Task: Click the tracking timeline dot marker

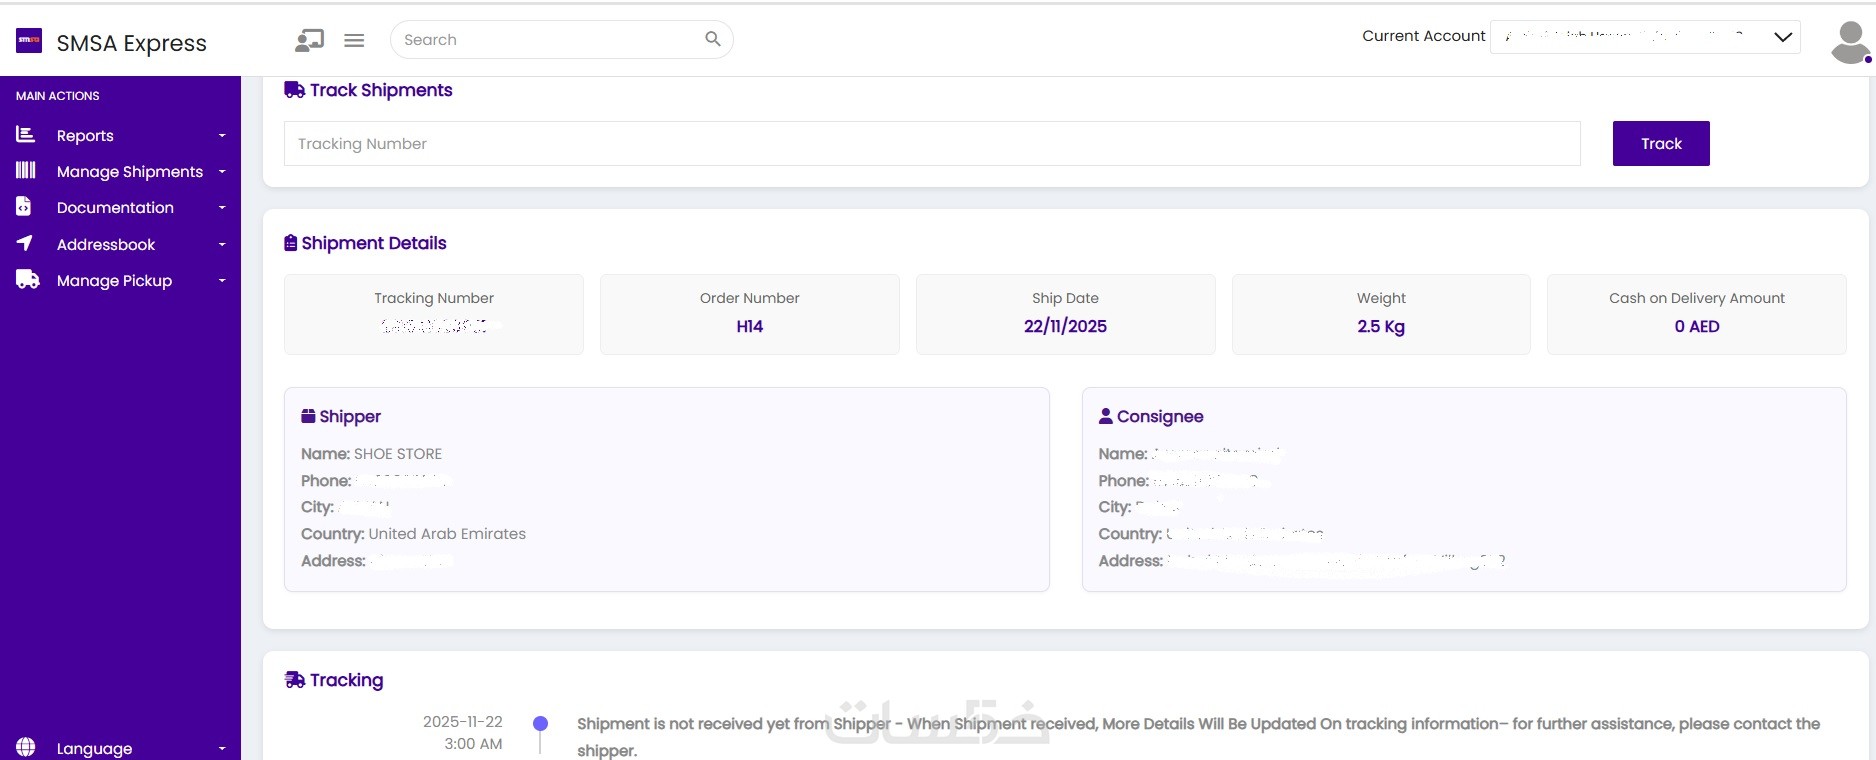Action: click(x=540, y=723)
